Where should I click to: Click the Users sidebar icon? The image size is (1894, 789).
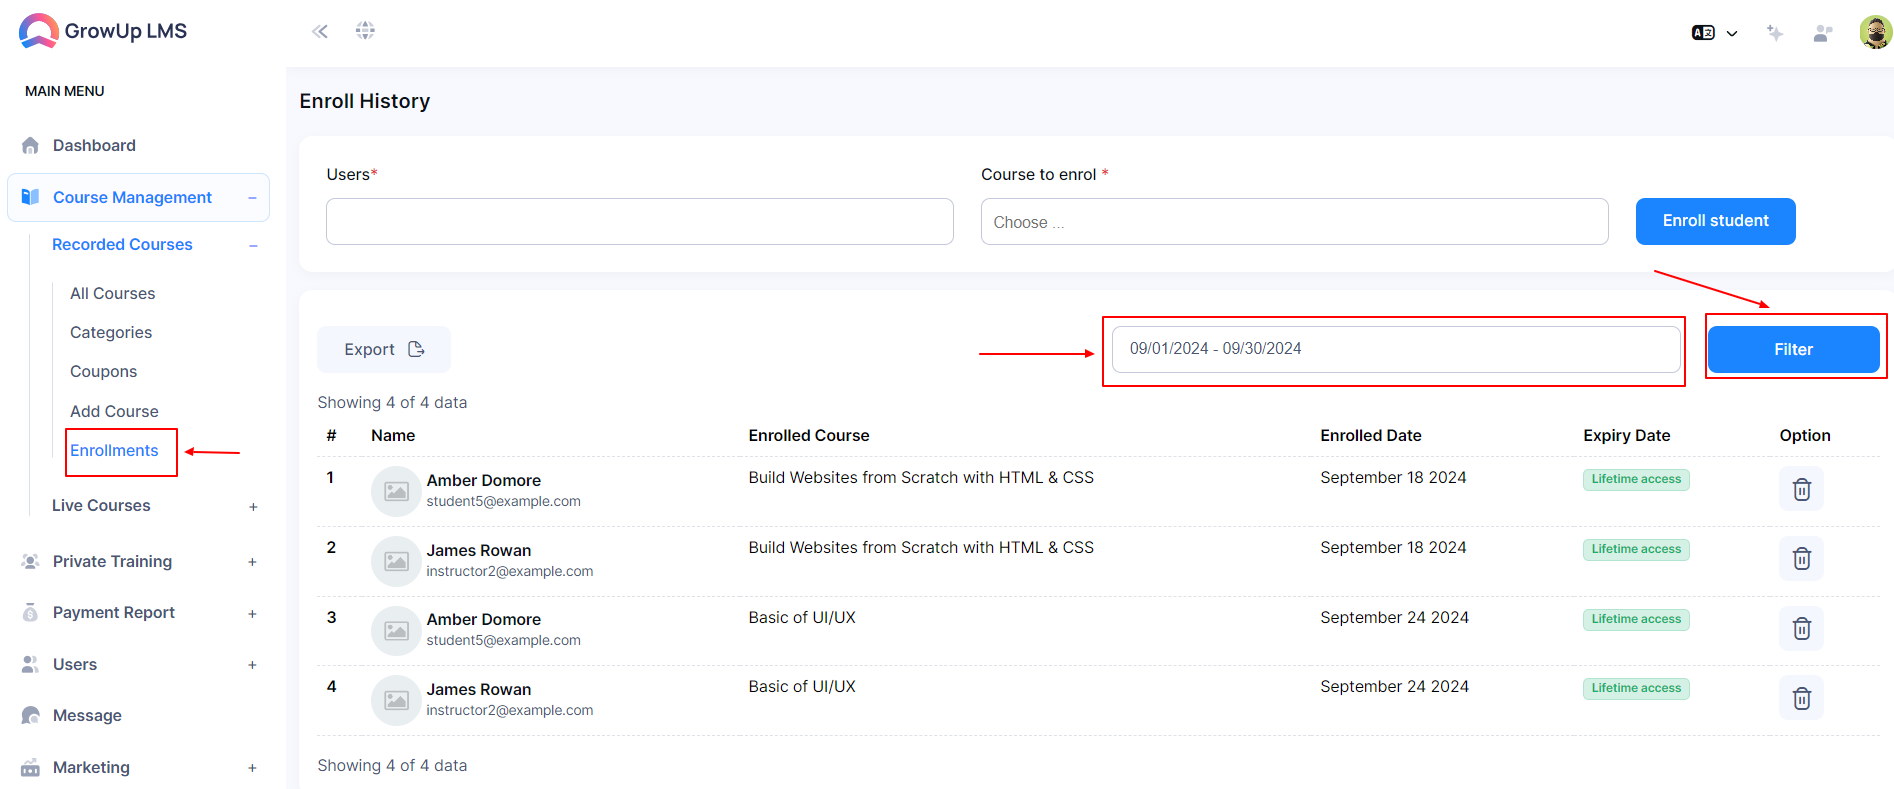30,664
